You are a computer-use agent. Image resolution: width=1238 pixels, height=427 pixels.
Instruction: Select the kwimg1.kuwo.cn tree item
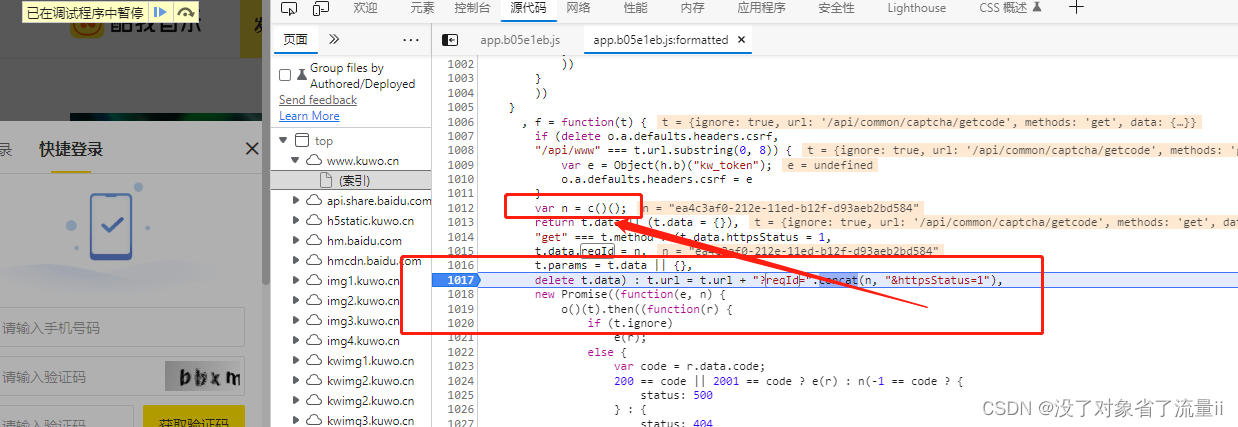click(x=370, y=361)
